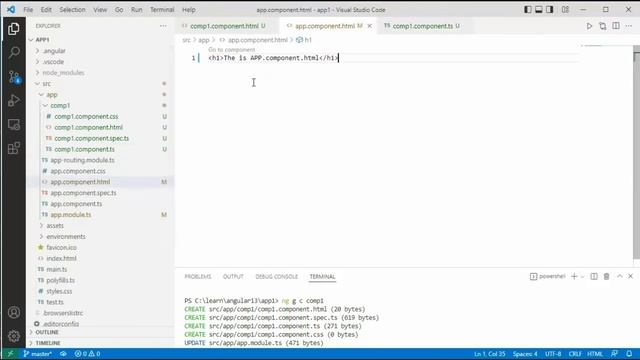Open the Accounts icon in activity bar
640x360 pixels.
pos(13,312)
